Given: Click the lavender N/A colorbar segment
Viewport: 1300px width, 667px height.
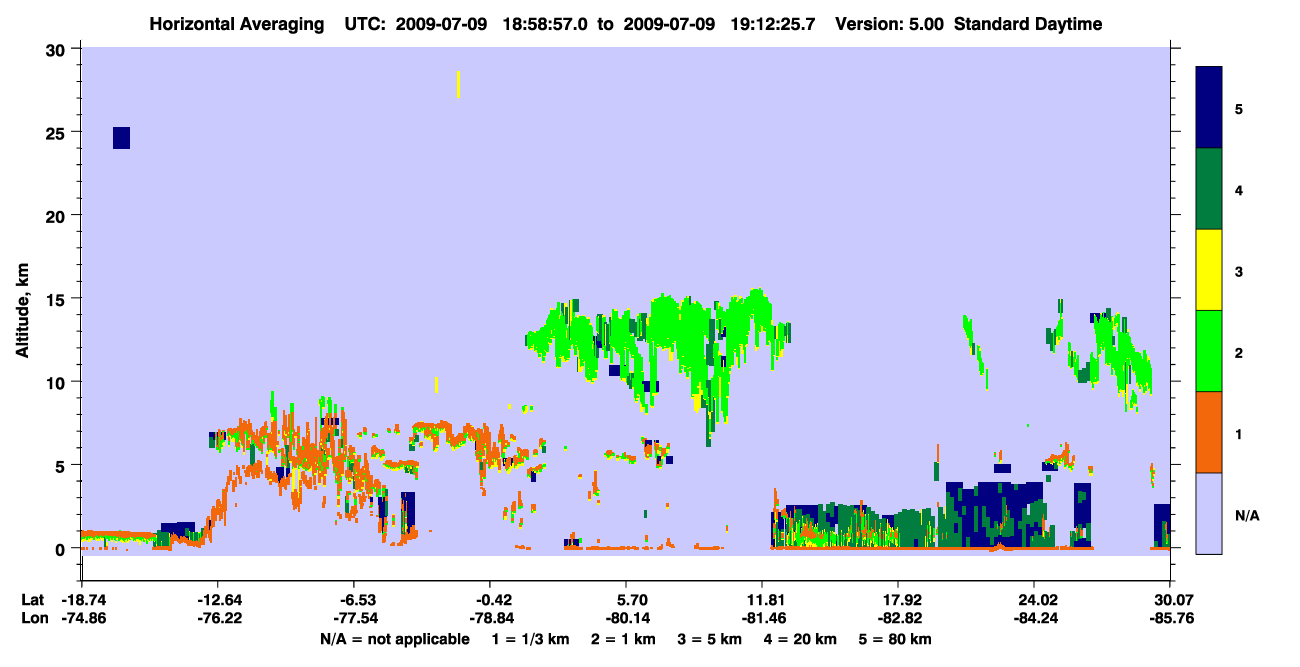Looking at the screenshot, I should pos(1209,513).
